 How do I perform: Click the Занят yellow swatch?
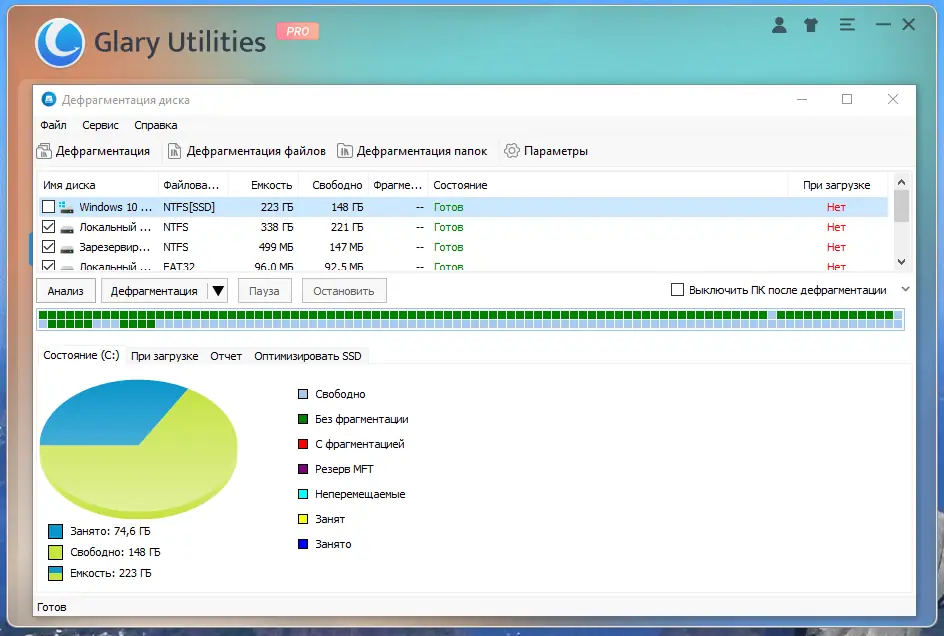[x=303, y=519]
